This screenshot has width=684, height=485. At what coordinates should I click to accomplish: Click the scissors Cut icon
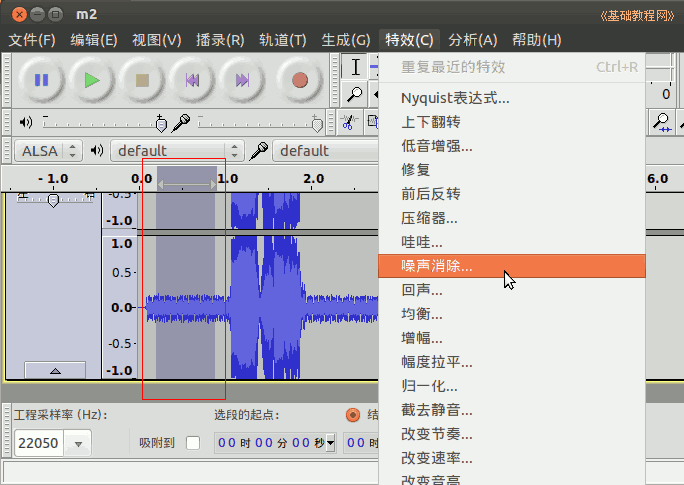click(348, 122)
